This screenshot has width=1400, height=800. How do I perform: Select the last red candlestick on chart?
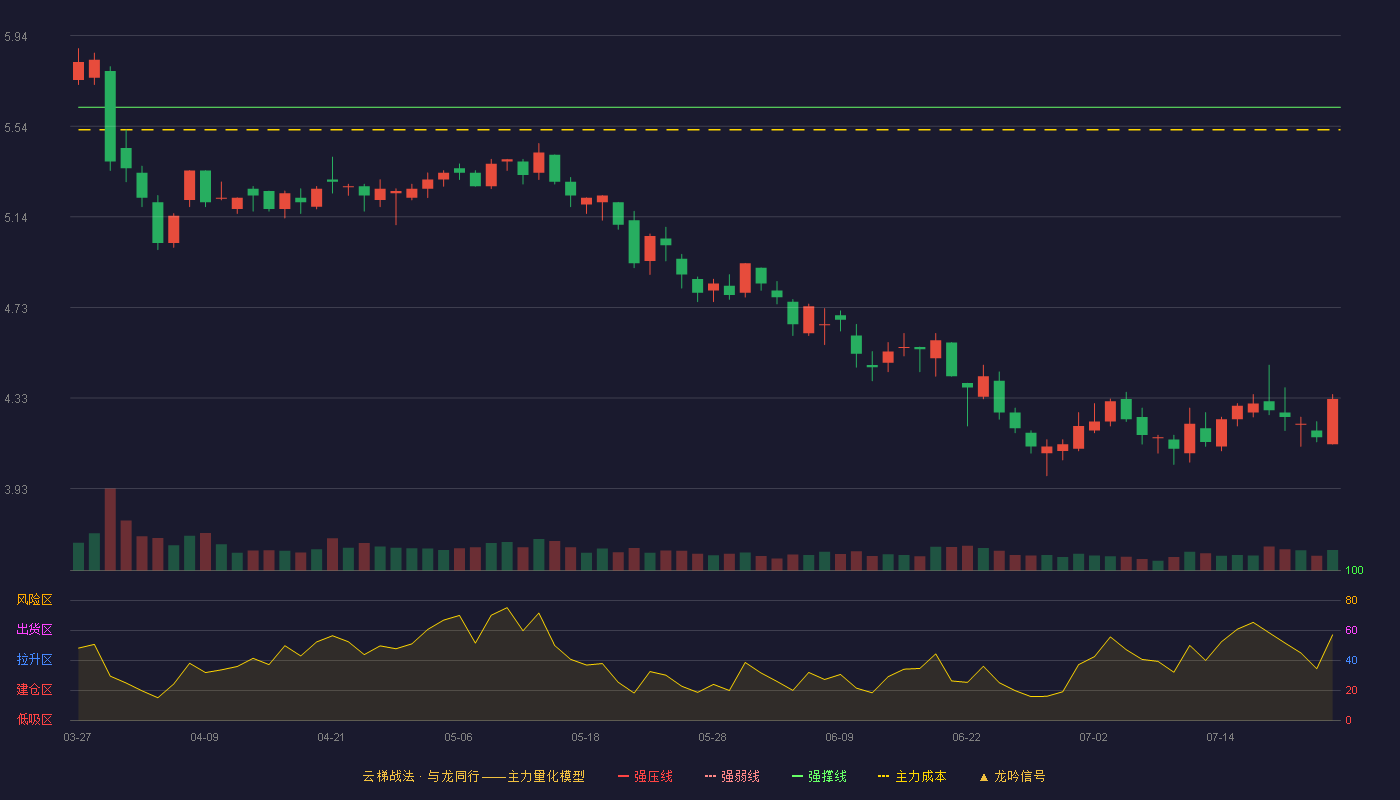point(1332,421)
